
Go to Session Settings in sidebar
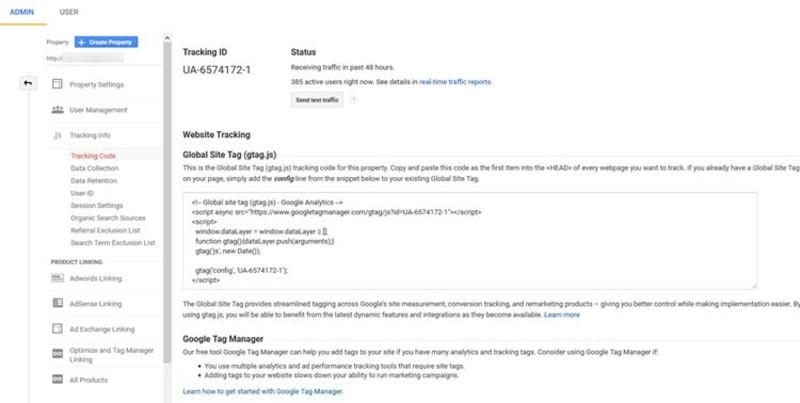pos(96,205)
